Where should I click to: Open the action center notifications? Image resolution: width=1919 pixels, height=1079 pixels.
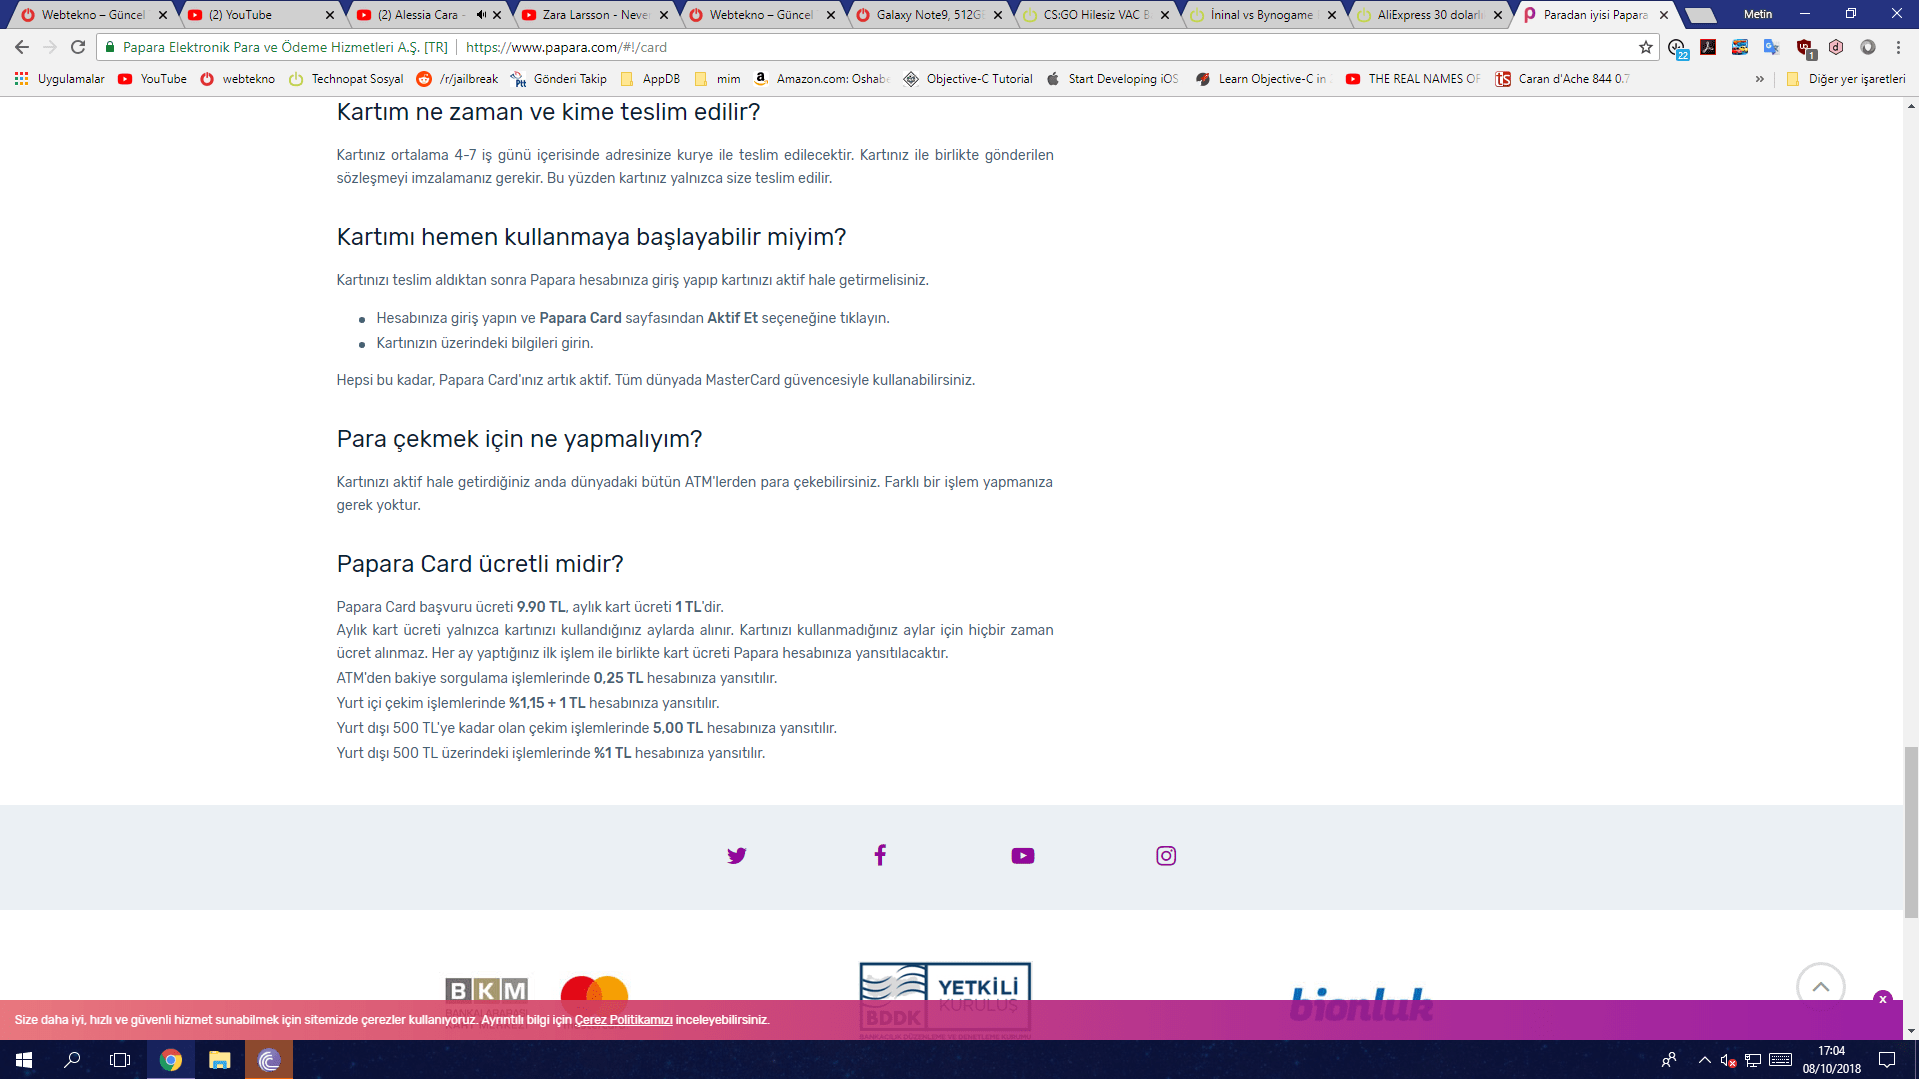(x=1887, y=1060)
